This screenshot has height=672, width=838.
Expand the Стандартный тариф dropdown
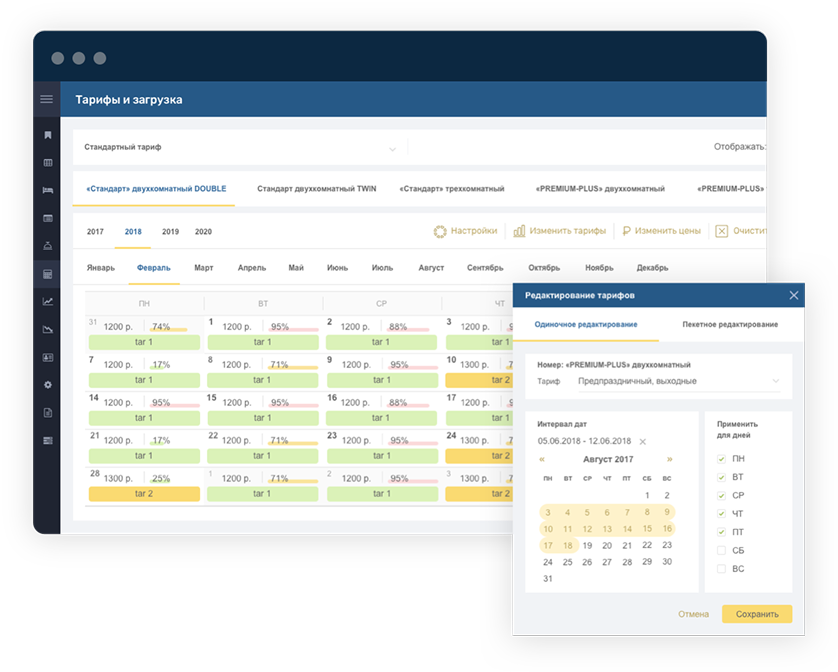tap(392, 148)
